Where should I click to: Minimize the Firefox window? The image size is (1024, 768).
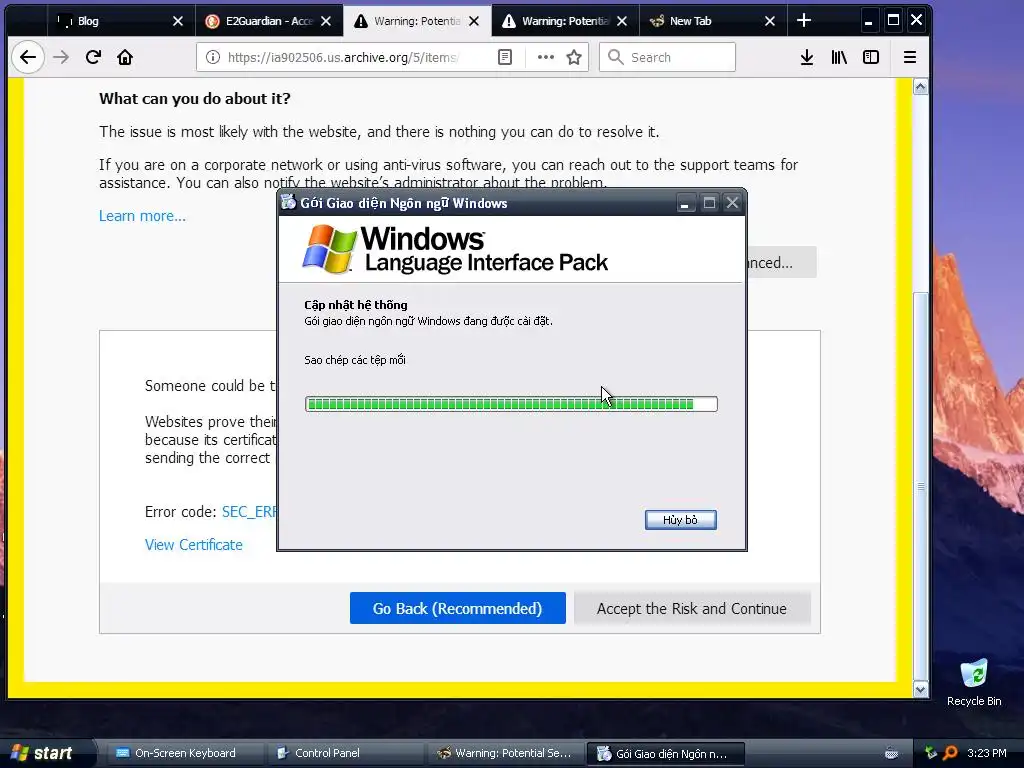click(868, 21)
